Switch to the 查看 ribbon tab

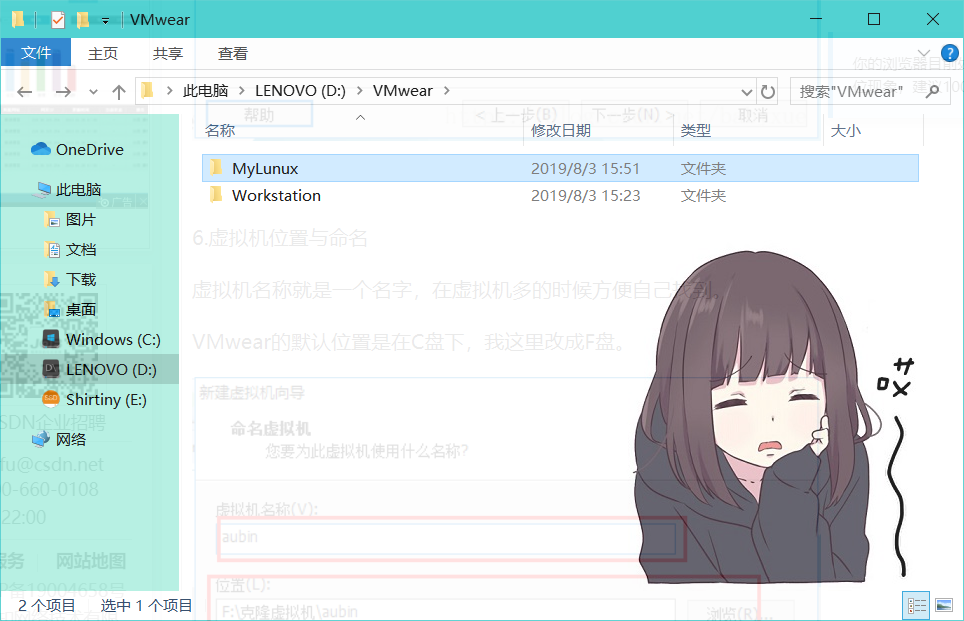click(x=232, y=53)
